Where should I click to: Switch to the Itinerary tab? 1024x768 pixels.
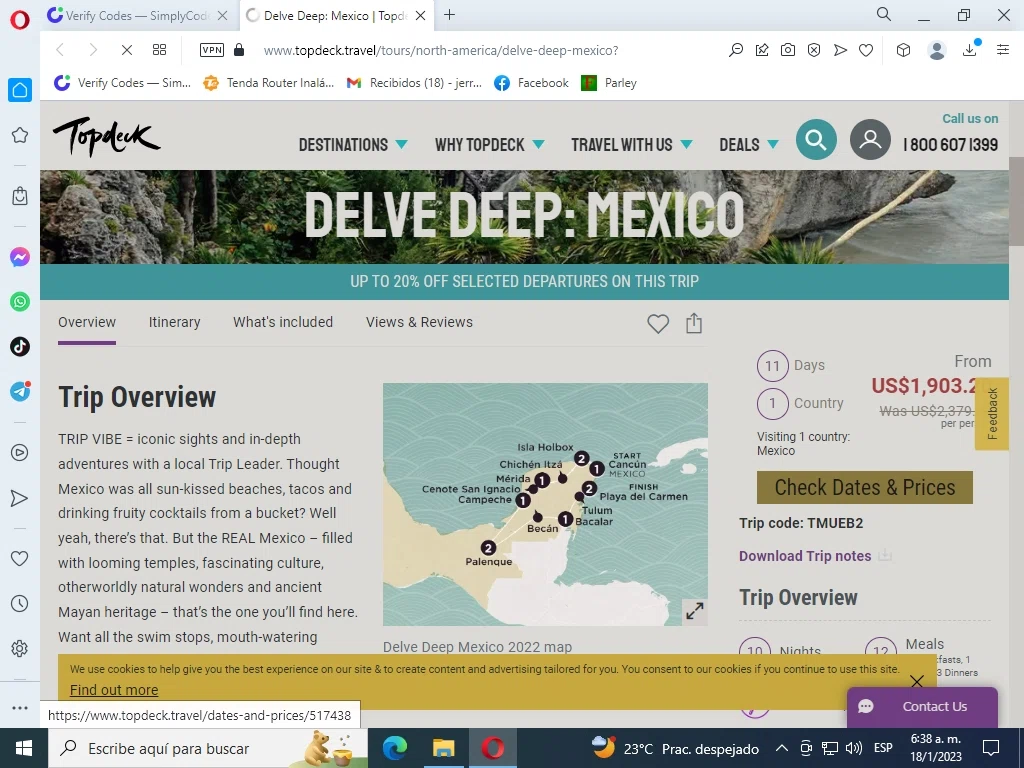pyautogui.click(x=174, y=322)
